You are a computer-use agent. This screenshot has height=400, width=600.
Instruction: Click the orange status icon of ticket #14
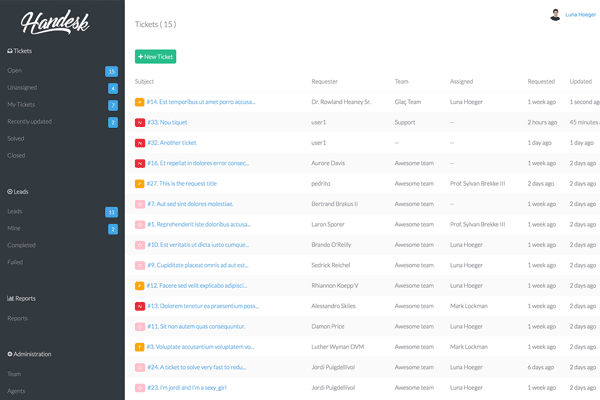(x=140, y=102)
